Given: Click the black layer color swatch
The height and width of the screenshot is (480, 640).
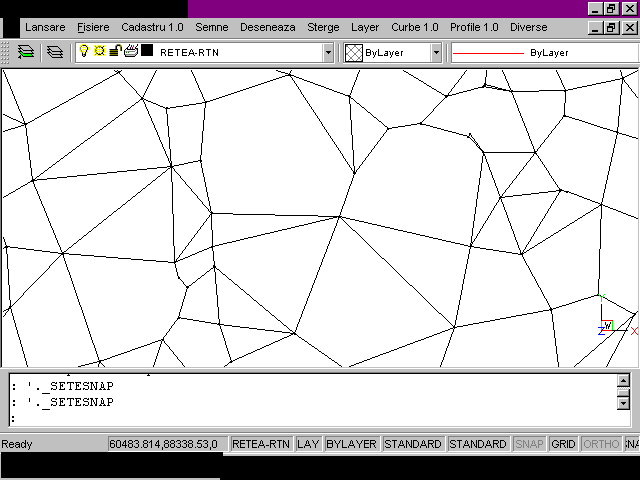Looking at the screenshot, I should pyautogui.click(x=147, y=51).
